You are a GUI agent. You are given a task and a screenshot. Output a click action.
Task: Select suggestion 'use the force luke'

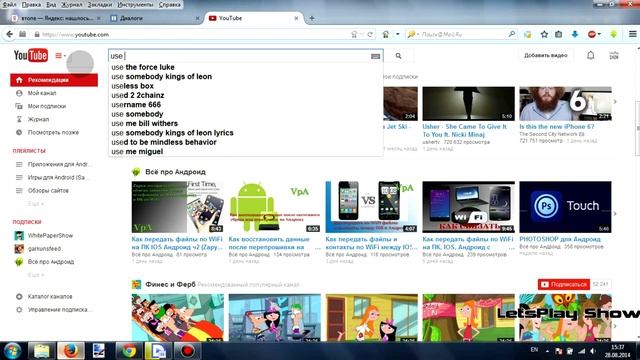[x=143, y=67]
